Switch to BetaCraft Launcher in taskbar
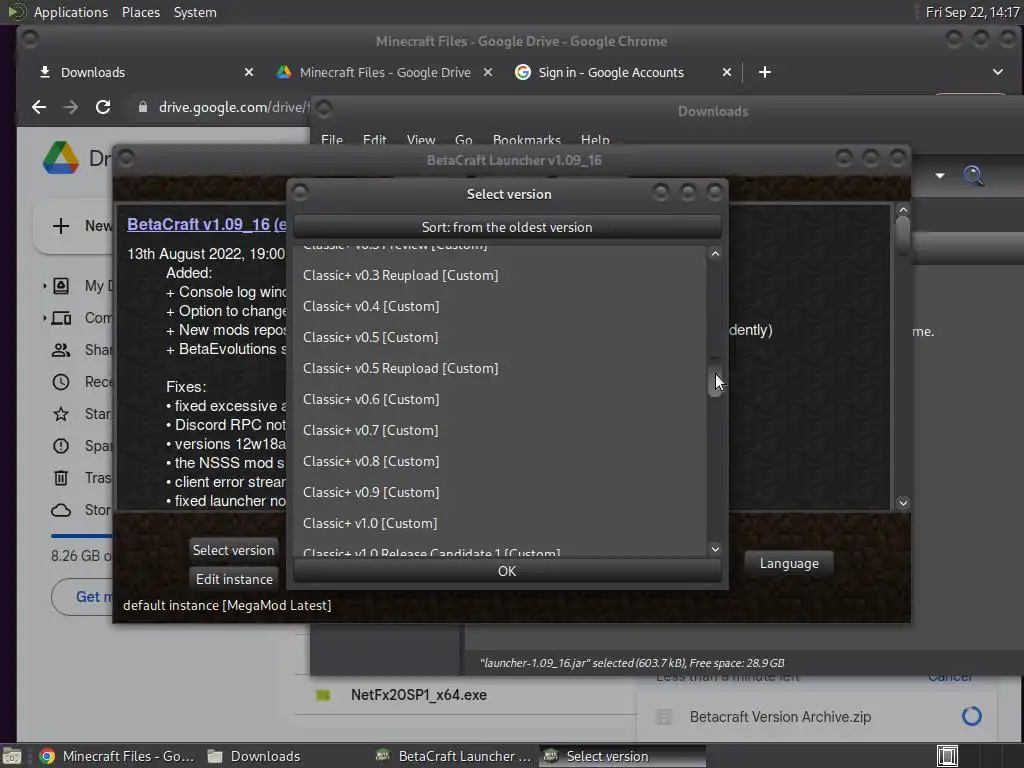 [x=454, y=756]
